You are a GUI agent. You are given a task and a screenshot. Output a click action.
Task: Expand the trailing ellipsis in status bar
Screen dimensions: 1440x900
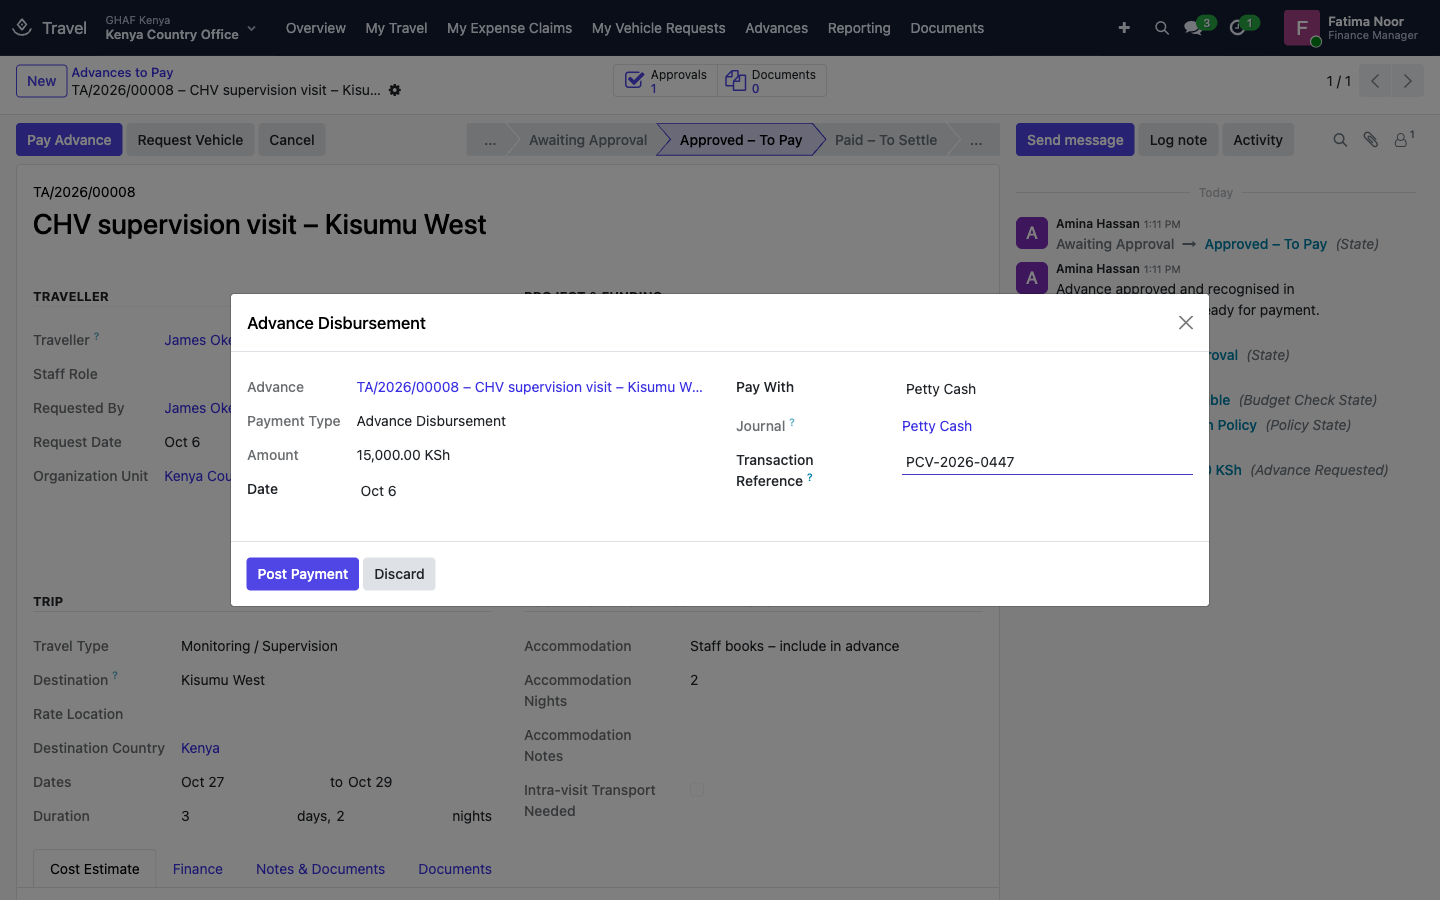click(x=976, y=140)
